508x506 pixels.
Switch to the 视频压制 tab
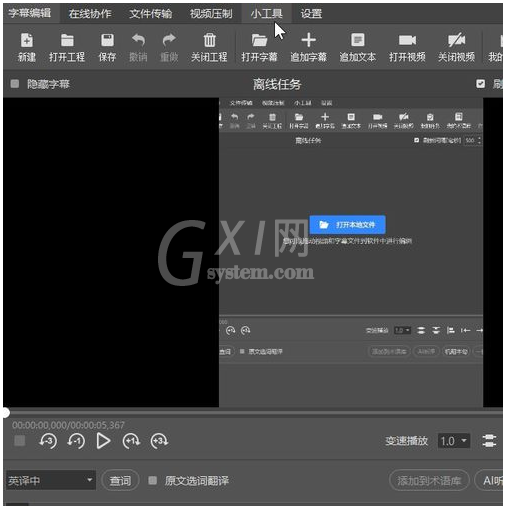click(211, 13)
